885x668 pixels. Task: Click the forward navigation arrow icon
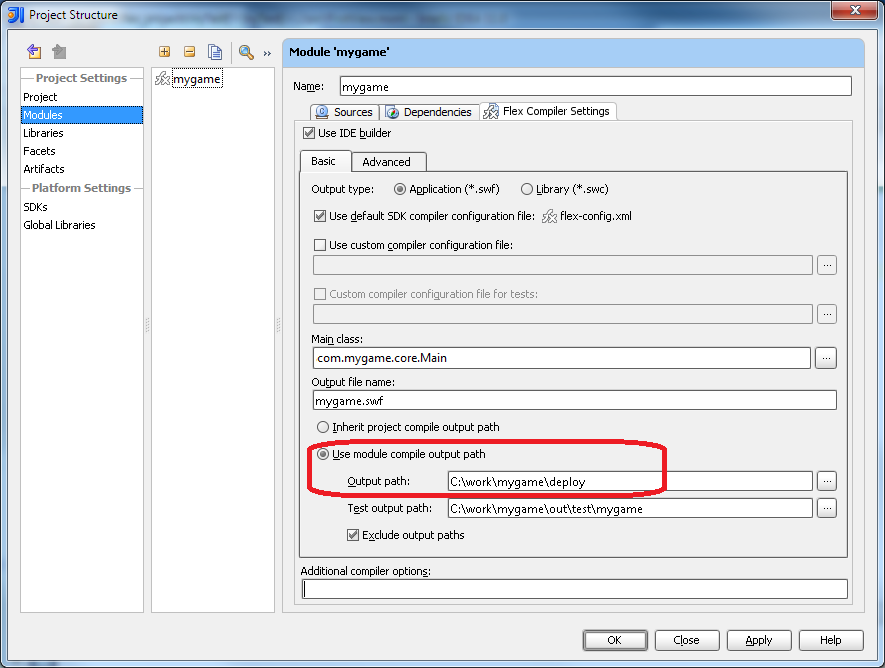tap(59, 52)
